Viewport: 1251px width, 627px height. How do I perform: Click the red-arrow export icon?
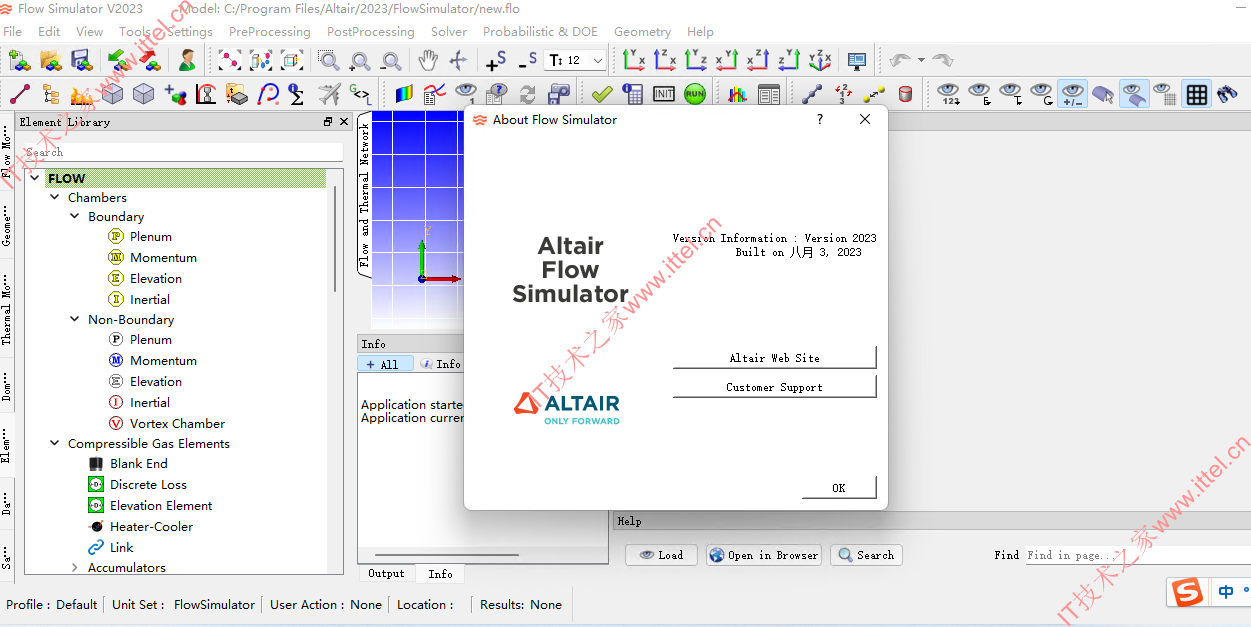[150, 60]
